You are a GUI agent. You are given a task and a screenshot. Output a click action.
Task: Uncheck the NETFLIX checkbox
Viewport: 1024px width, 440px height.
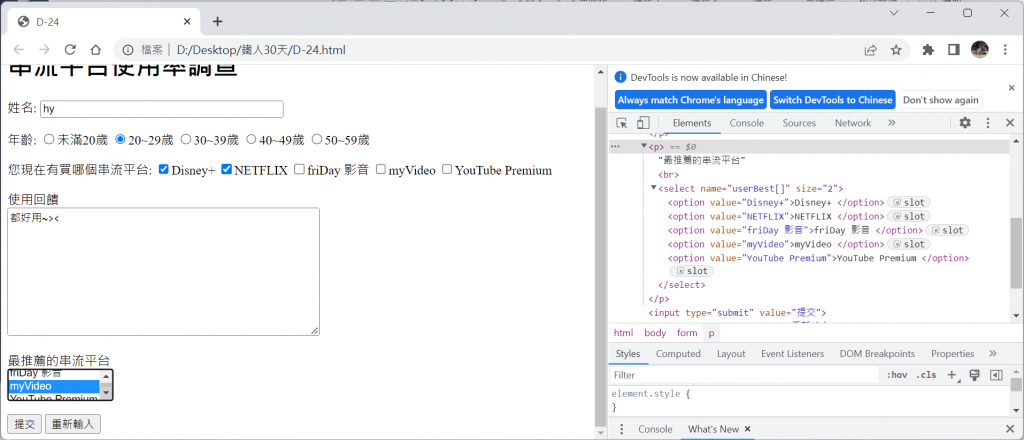[227, 170]
